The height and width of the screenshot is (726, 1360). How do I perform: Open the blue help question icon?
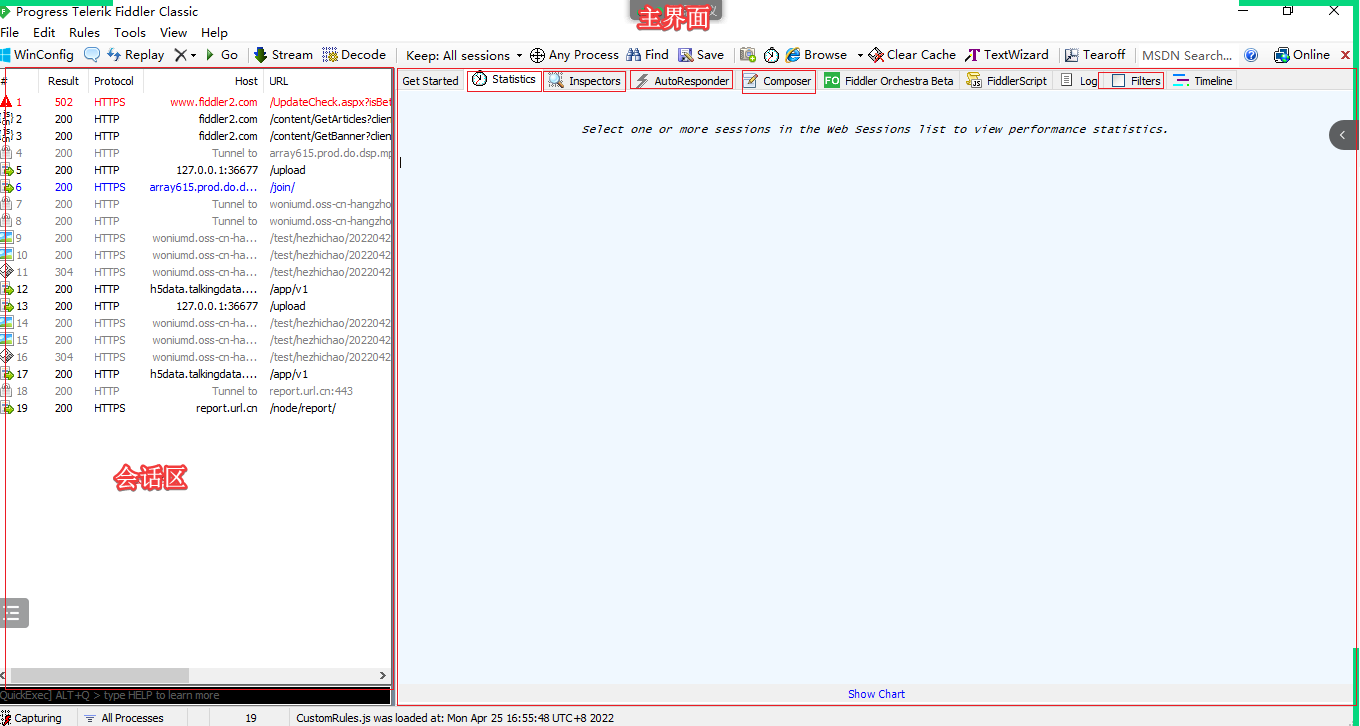1251,55
